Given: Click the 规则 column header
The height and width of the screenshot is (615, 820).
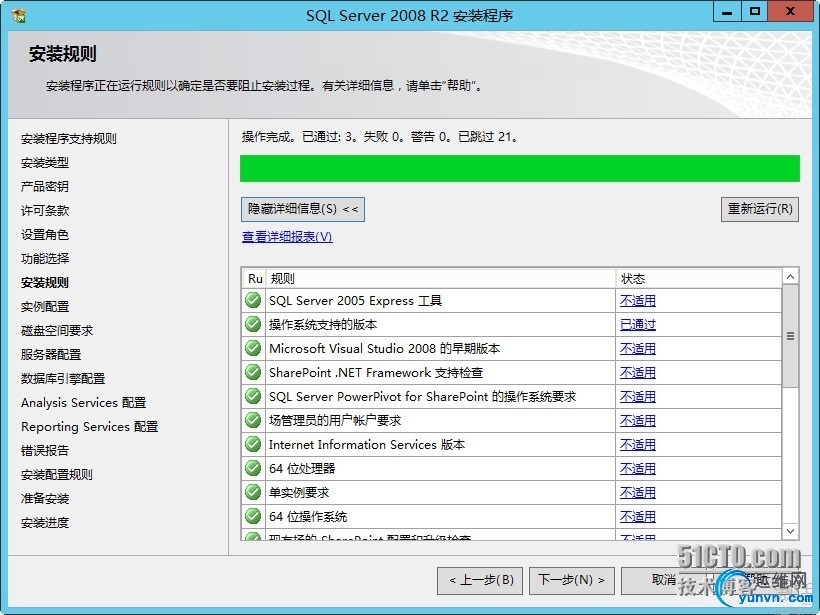Looking at the screenshot, I should (441, 279).
